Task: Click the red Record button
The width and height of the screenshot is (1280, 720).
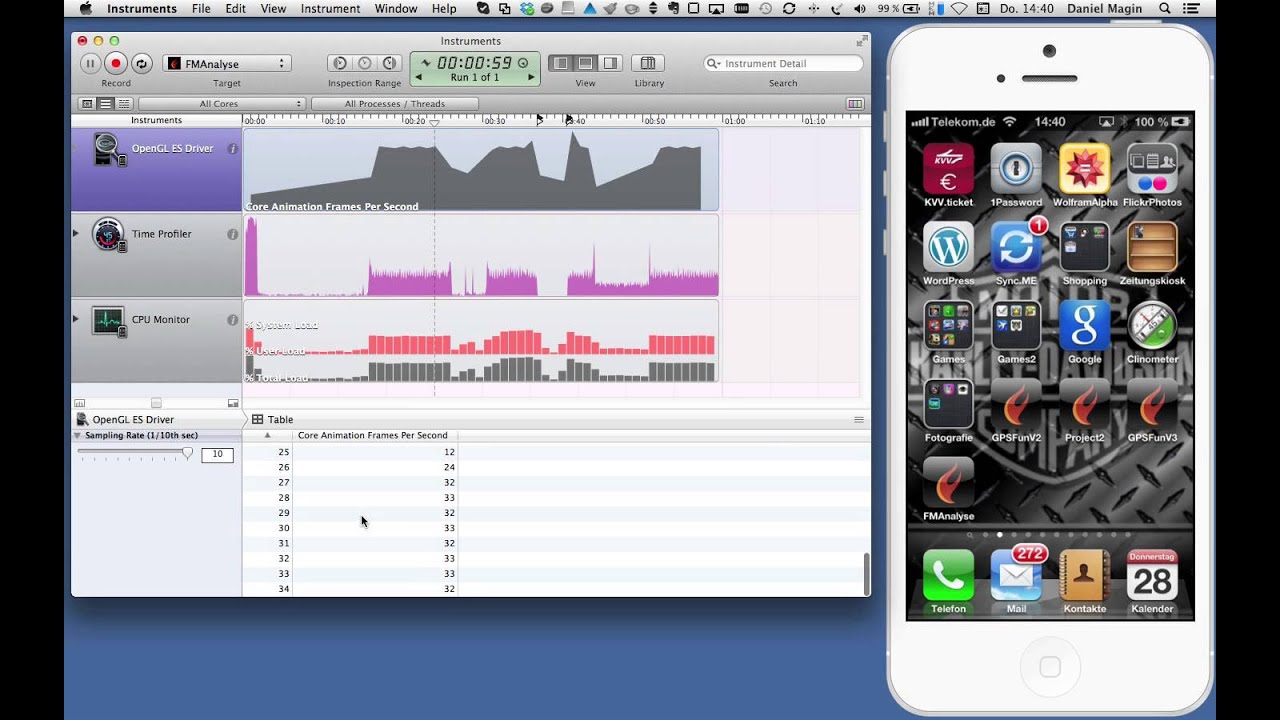Action: (116, 63)
